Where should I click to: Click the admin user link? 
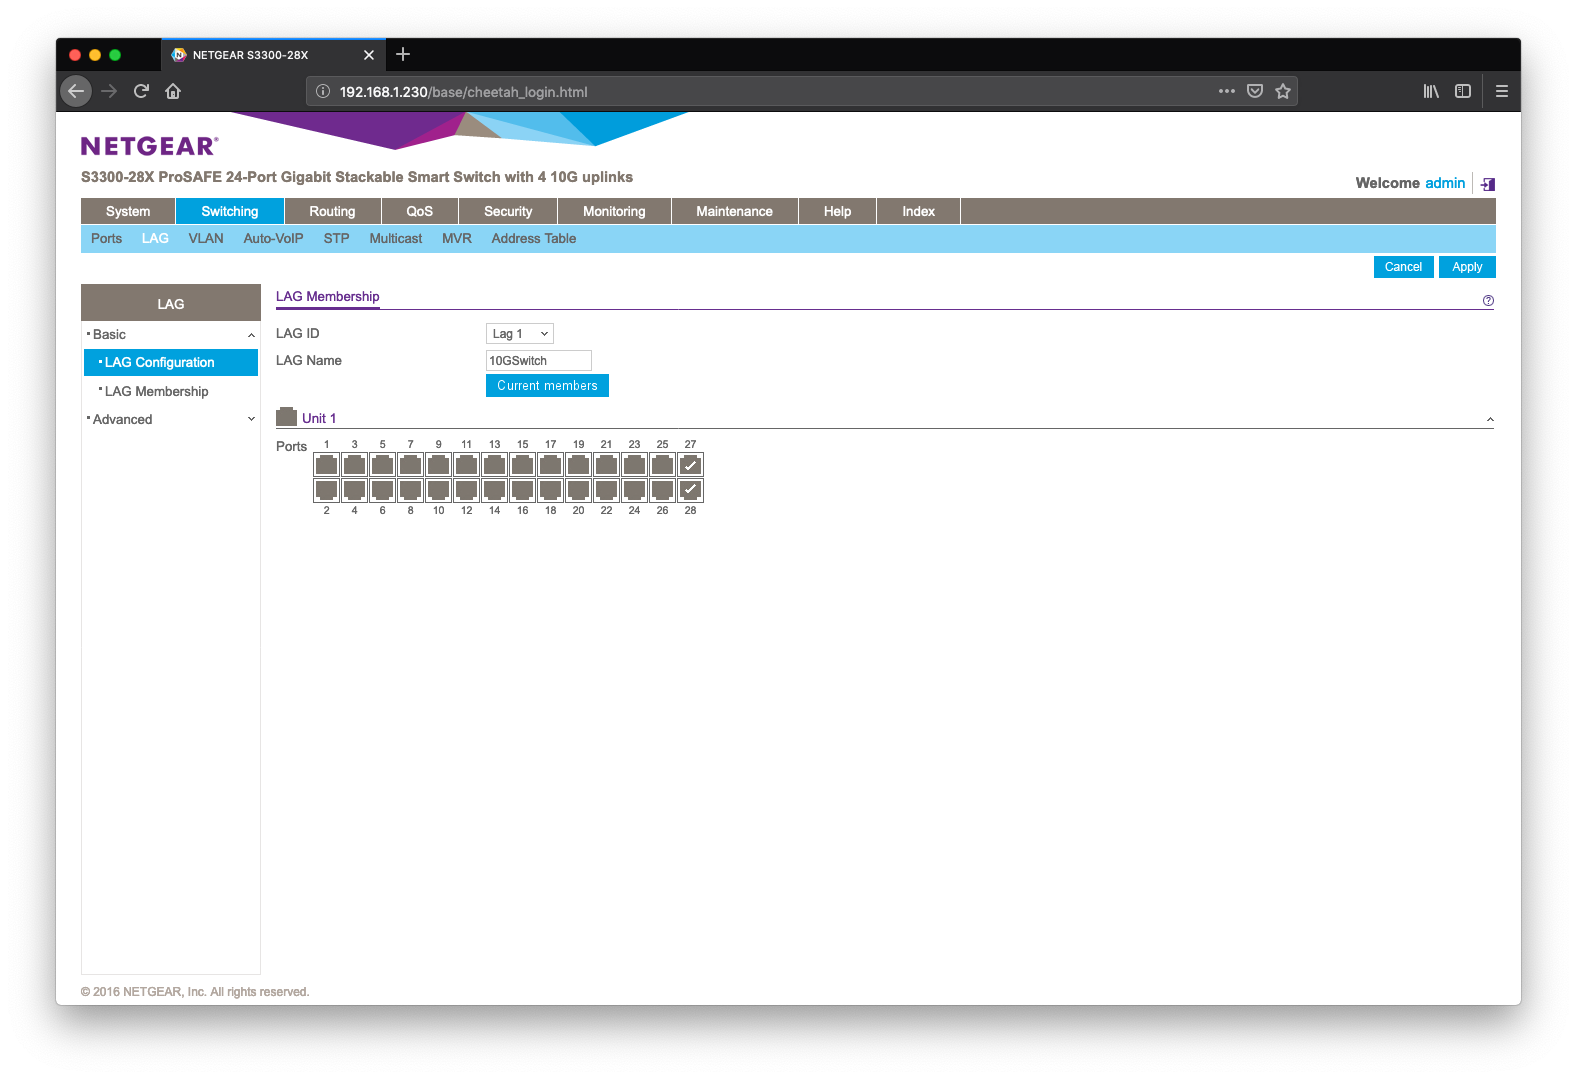(1445, 183)
